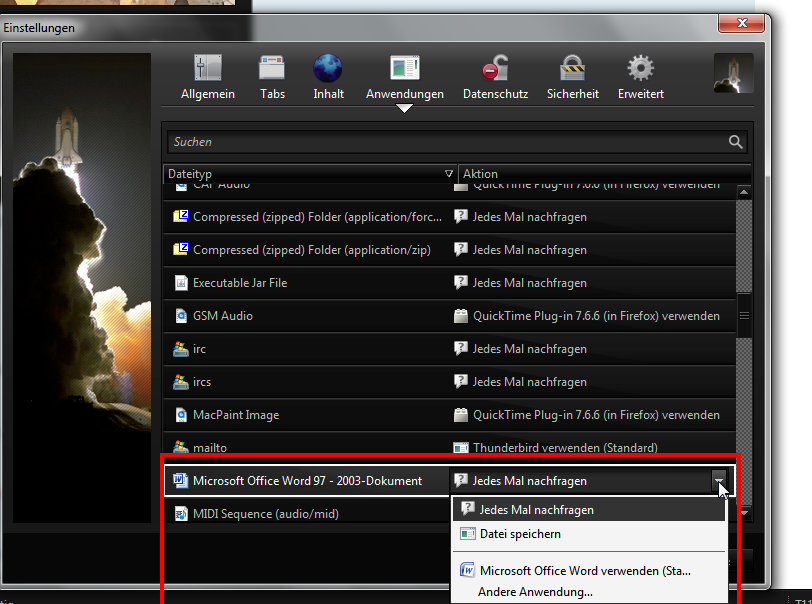Open the Datenschutz settings pane

click(x=495, y=77)
